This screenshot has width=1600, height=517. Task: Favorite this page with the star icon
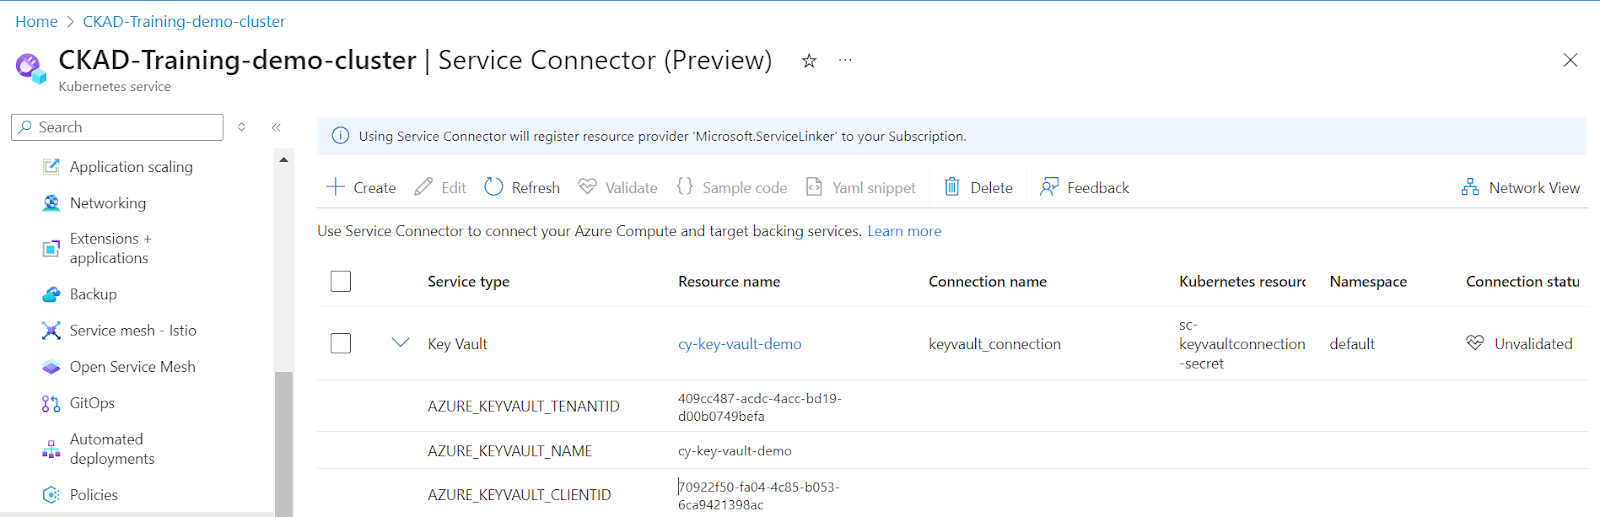[x=809, y=61]
